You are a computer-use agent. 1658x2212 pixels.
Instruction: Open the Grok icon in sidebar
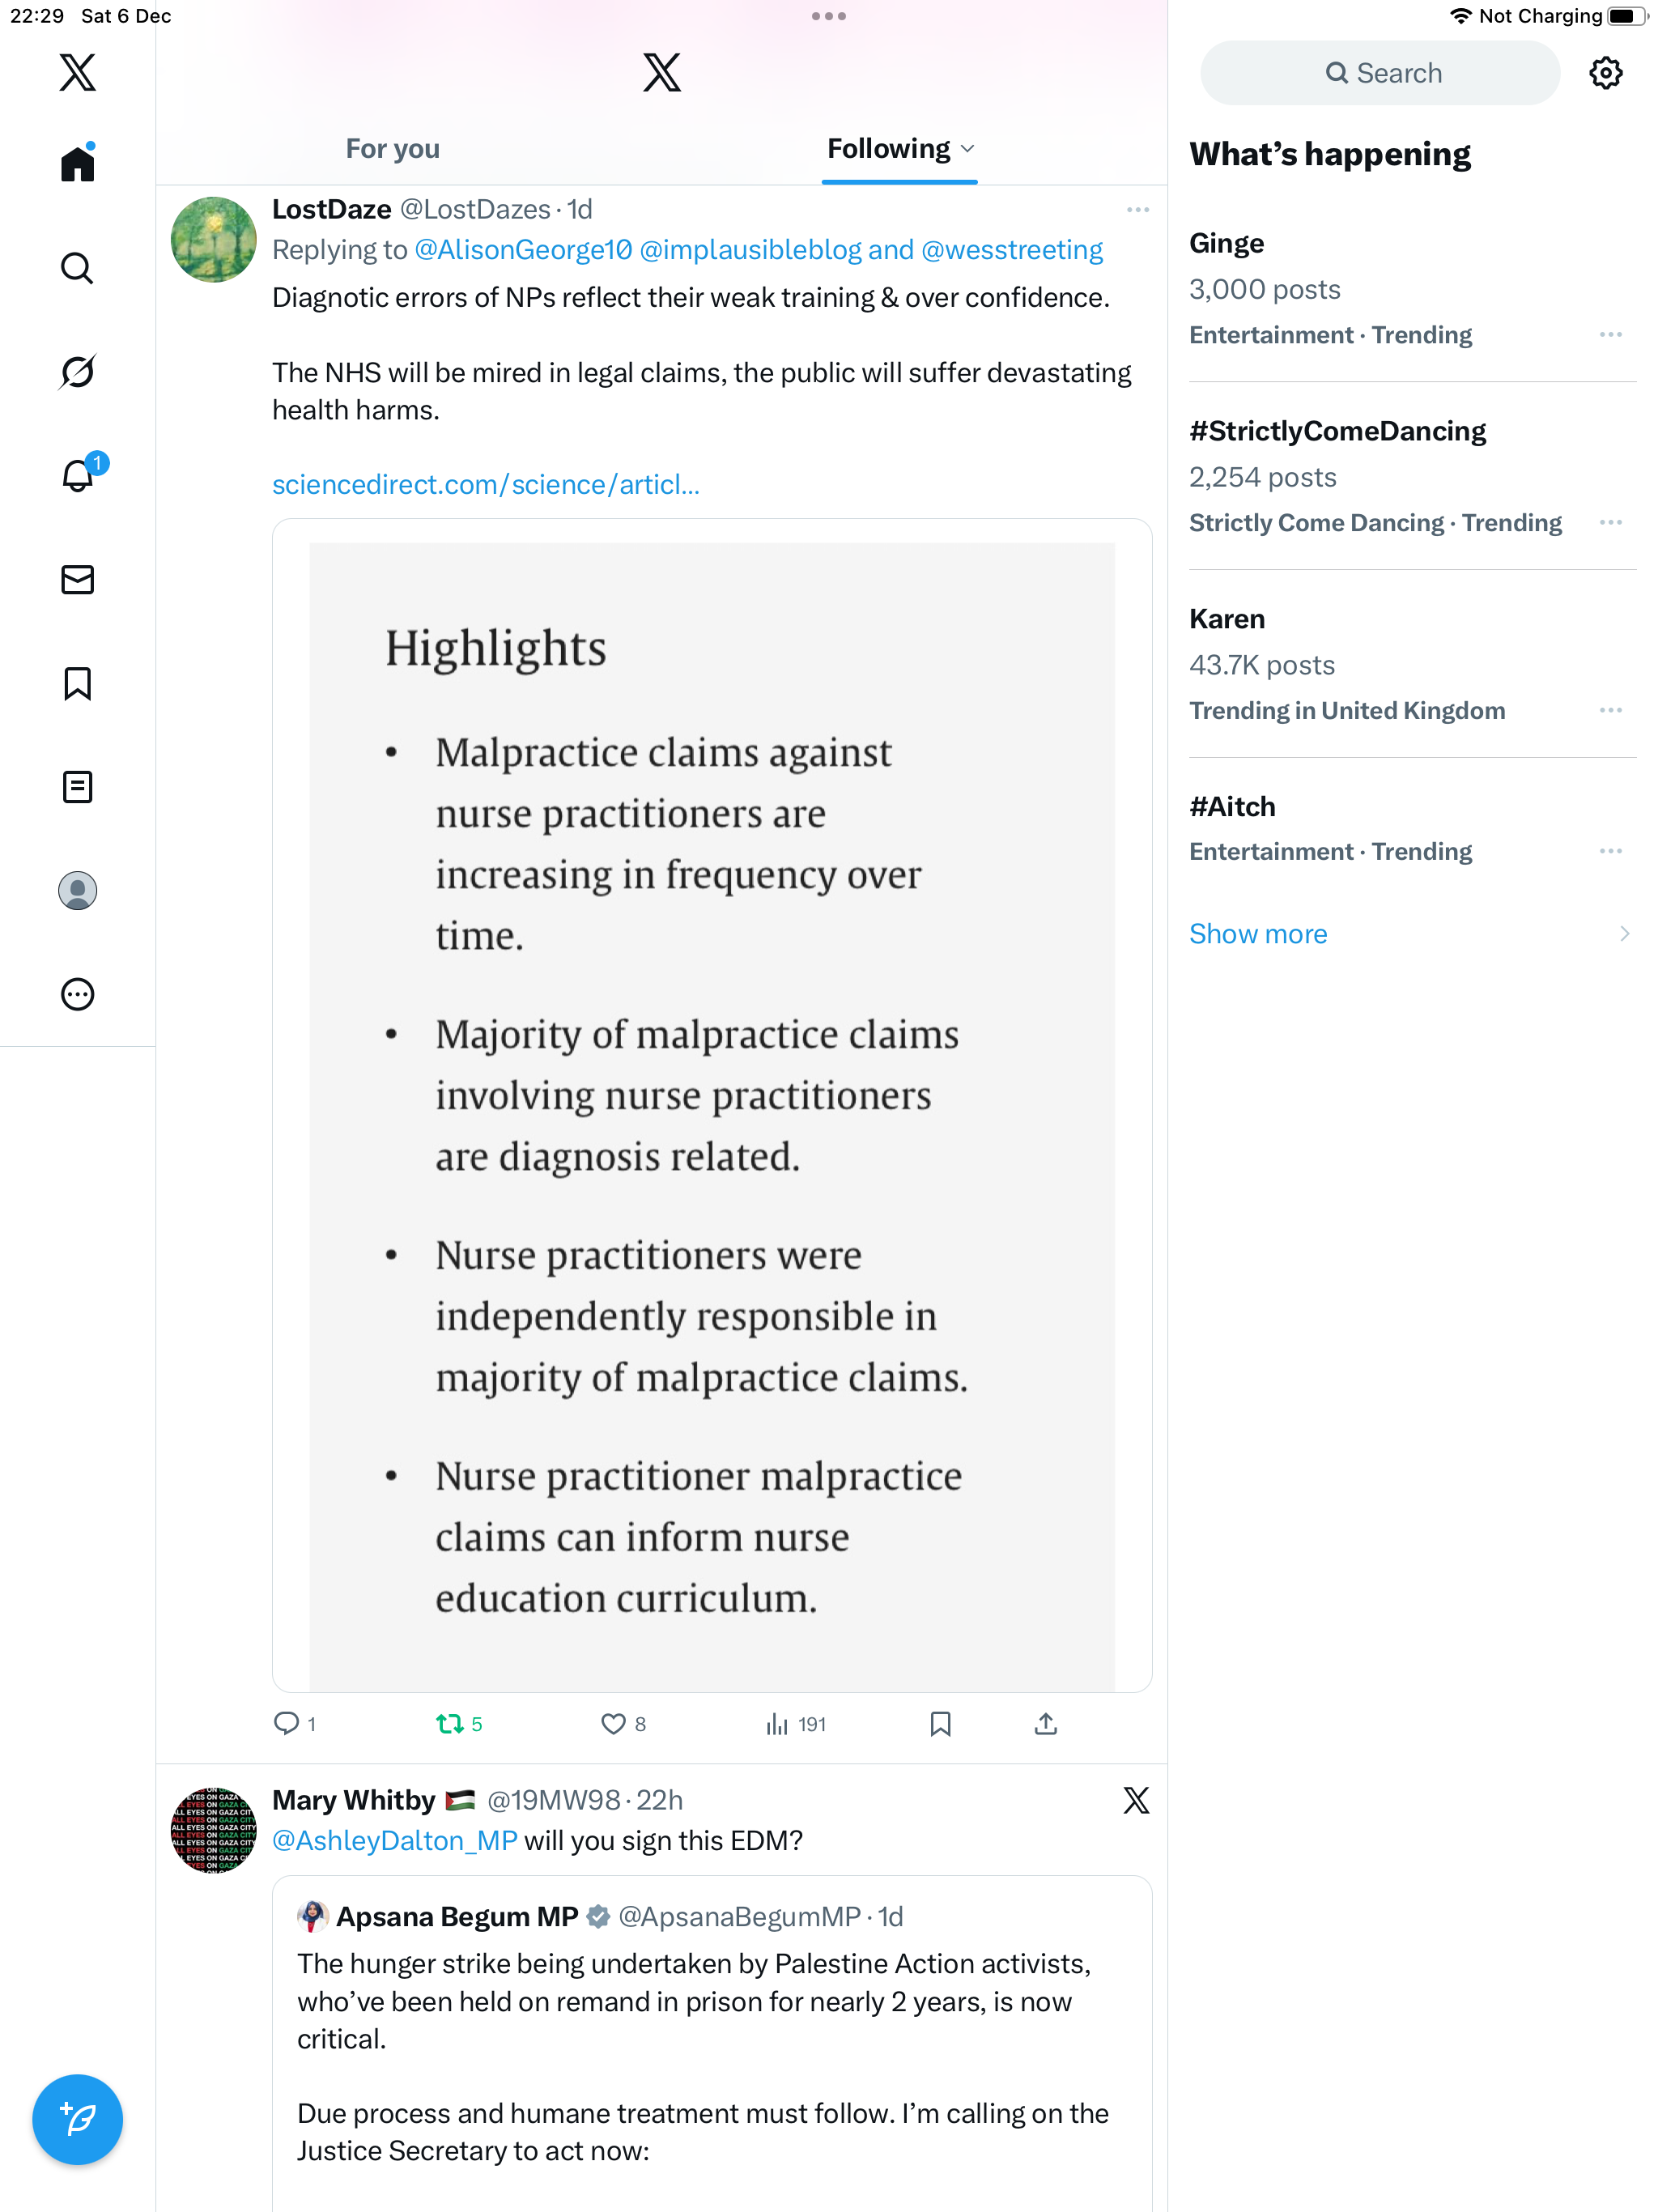click(x=77, y=372)
